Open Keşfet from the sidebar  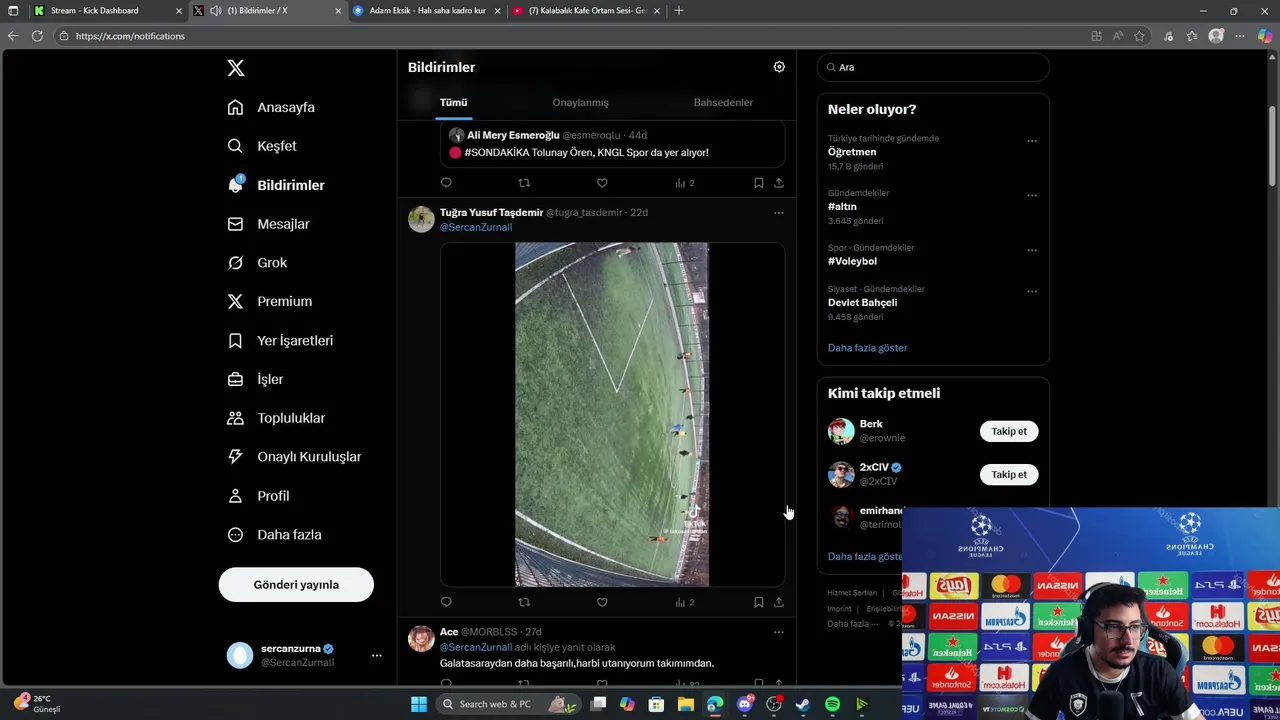(262, 146)
